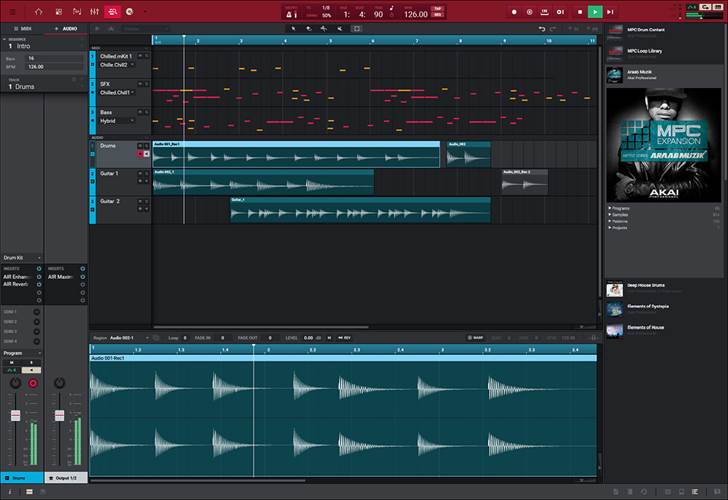
Task: Toggle the metronome icon
Action: pos(291,12)
